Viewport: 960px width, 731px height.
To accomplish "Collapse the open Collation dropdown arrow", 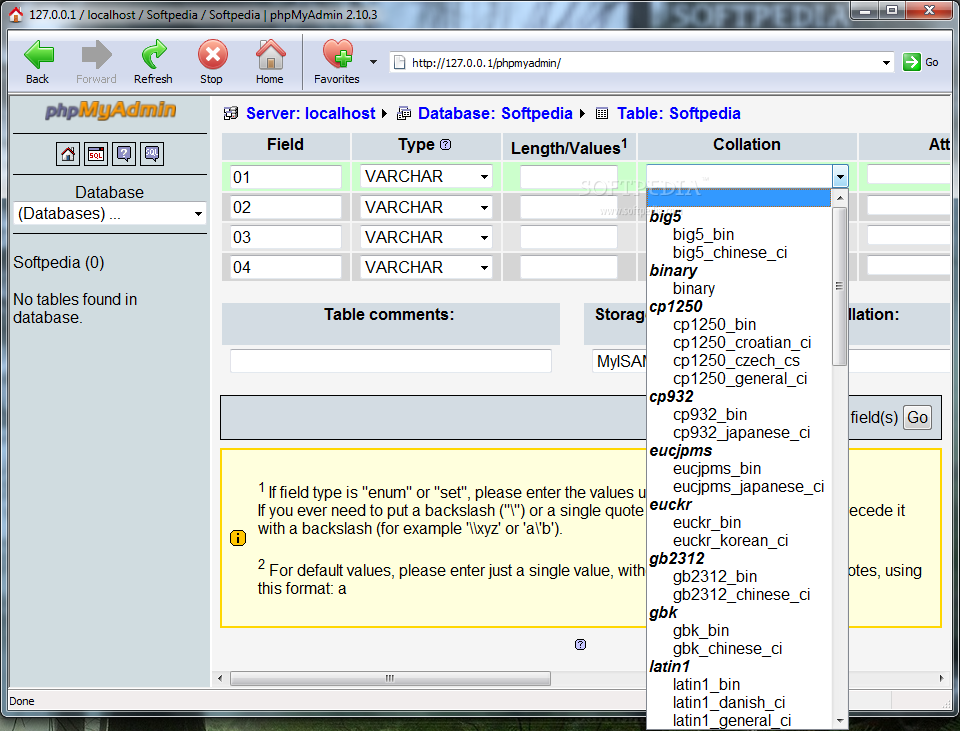I will click(840, 176).
